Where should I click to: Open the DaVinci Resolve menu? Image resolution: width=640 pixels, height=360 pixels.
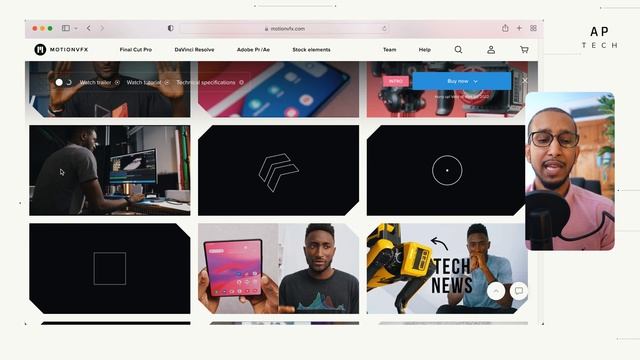point(194,50)
